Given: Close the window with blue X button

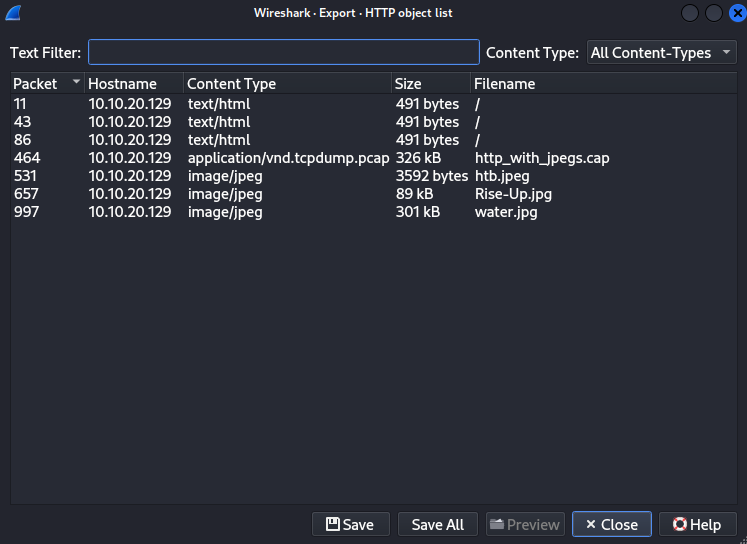Looking at the screenshot, I should pyautogui.click(x=737, y=13).
